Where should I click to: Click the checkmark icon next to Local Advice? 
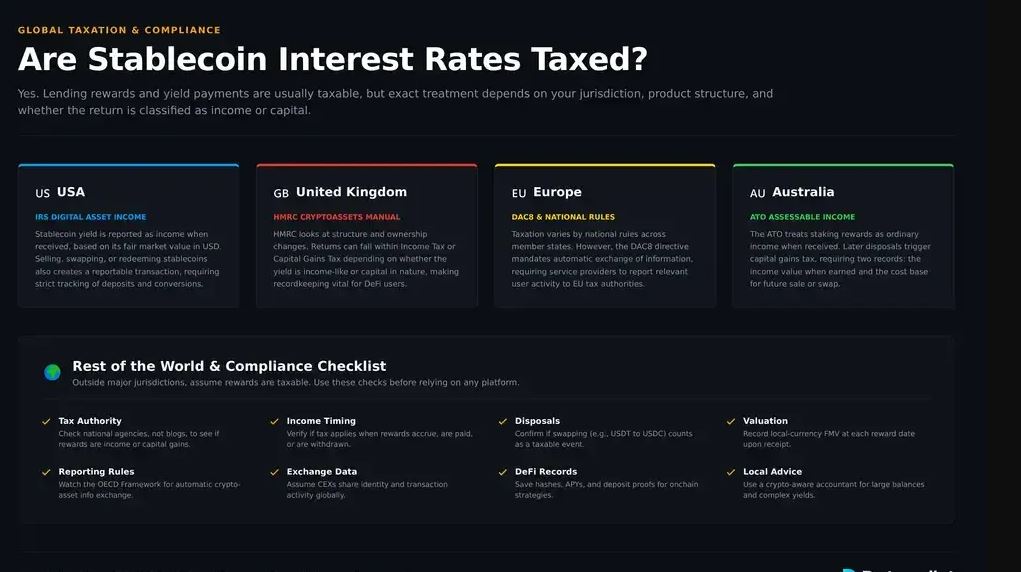(x=731, y=472)
